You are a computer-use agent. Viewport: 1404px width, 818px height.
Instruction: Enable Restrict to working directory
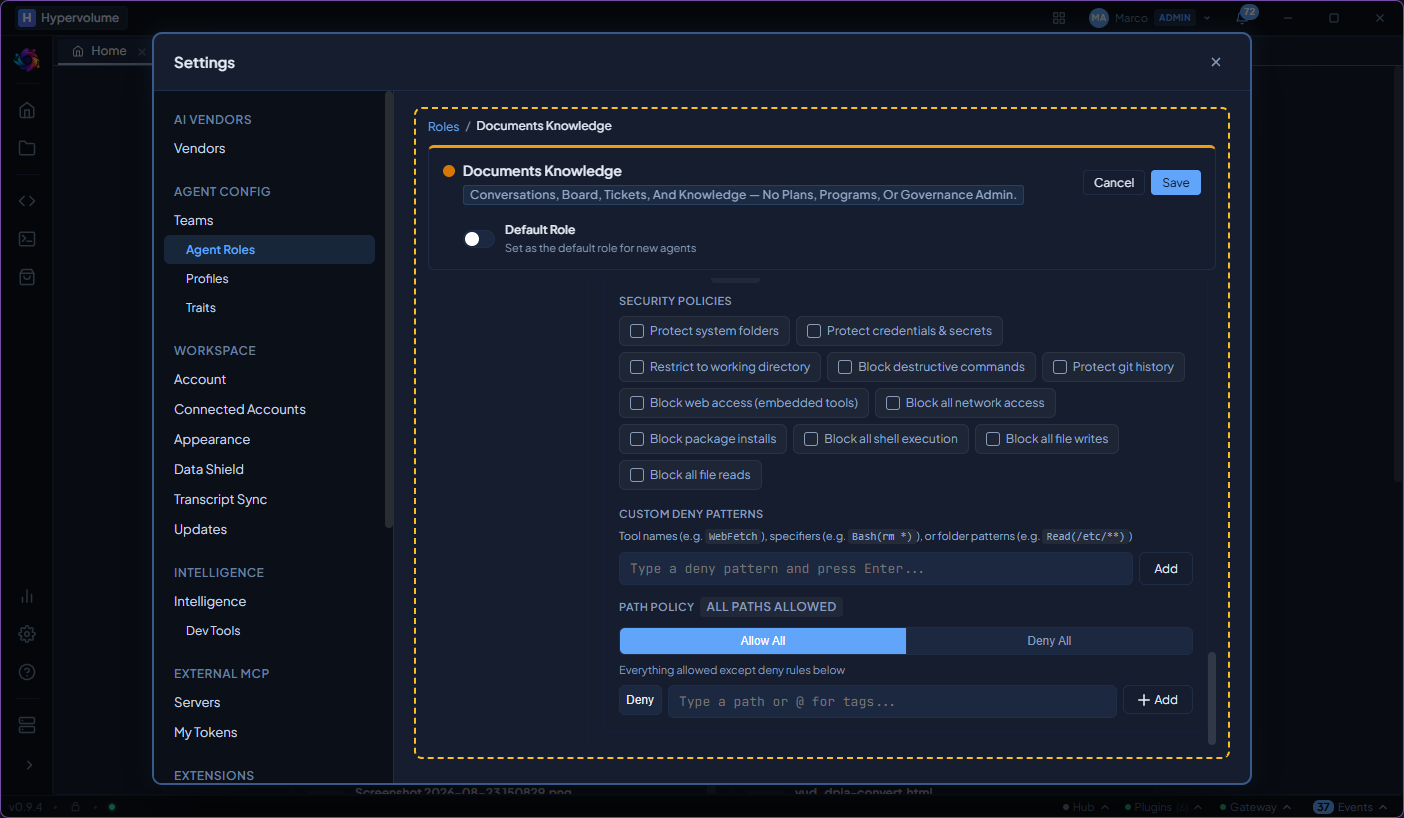tap(720, 367)
